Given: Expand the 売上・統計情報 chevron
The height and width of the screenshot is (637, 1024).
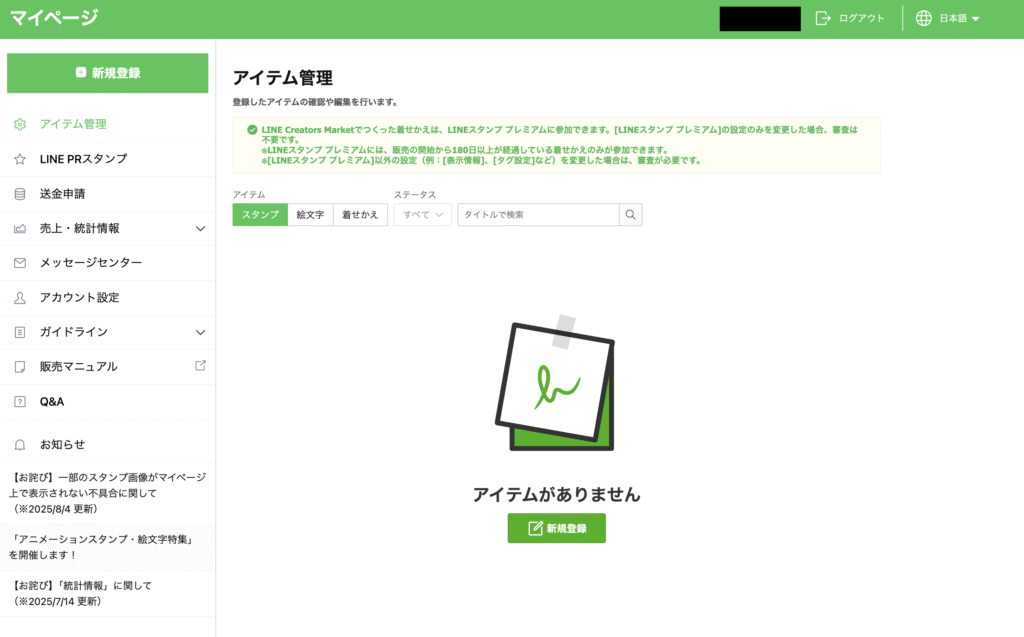Looking at the screenshot, I should 200,229.
